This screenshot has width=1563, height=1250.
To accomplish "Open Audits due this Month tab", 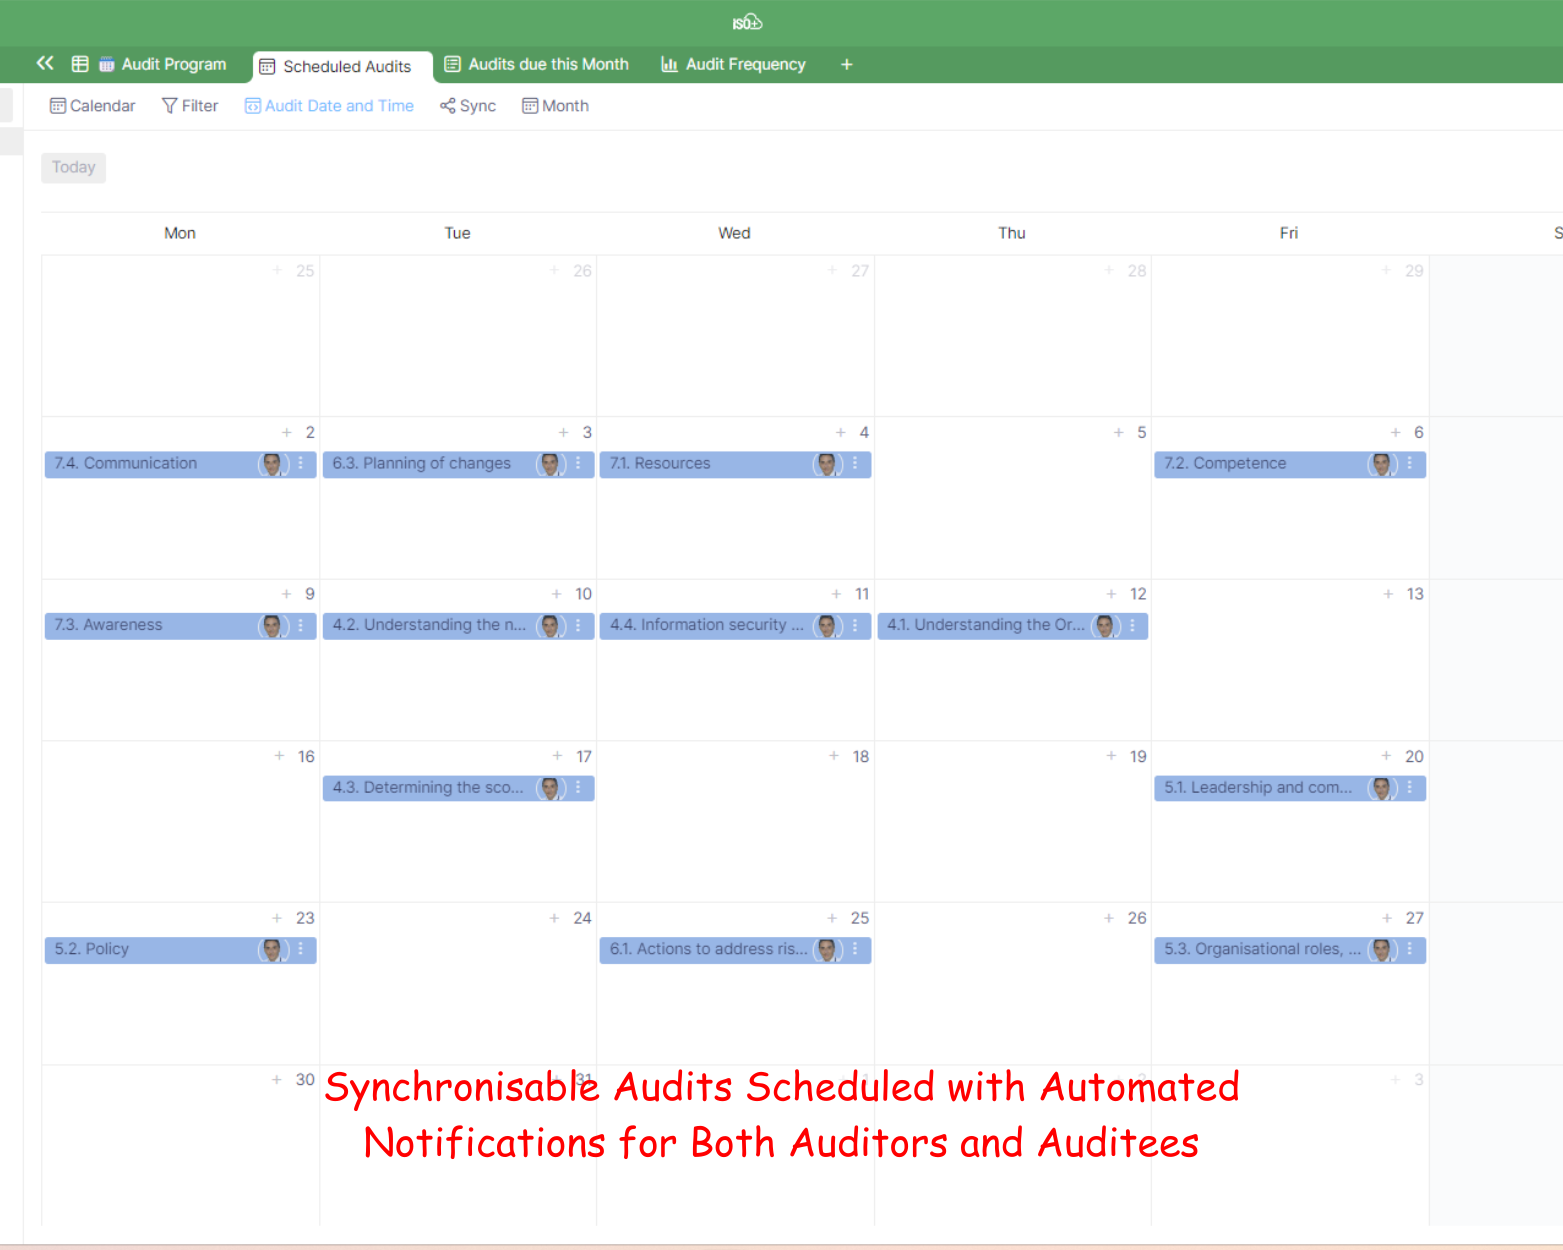I will (537, 64).
